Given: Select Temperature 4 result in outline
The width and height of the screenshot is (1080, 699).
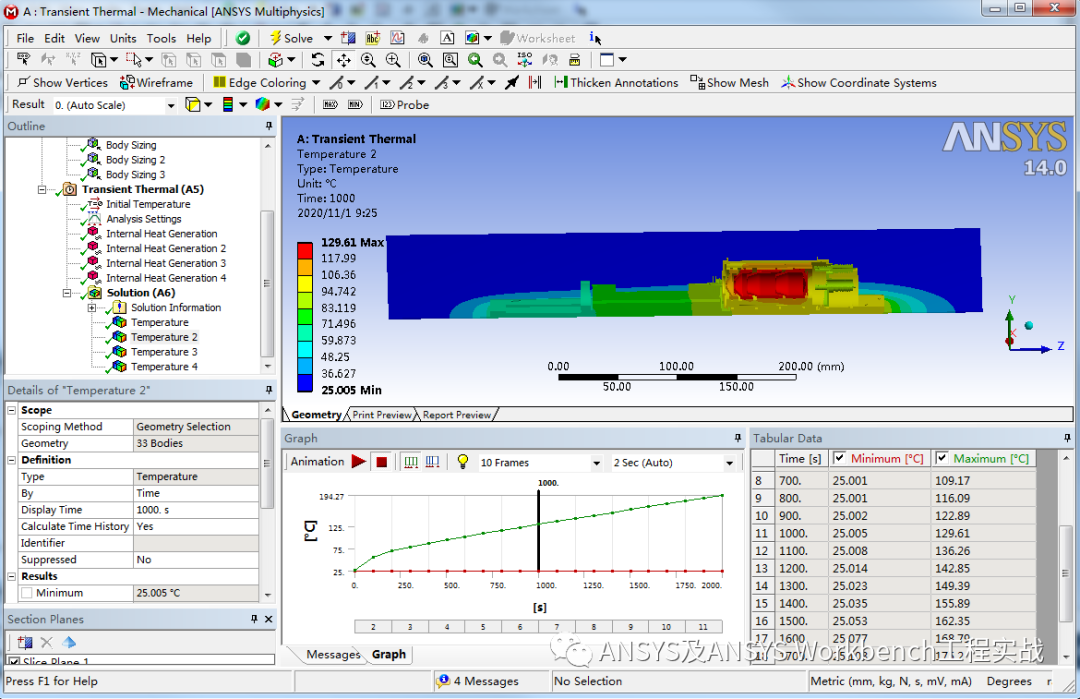Looking at the screenshot, I should tap(164, 367).
